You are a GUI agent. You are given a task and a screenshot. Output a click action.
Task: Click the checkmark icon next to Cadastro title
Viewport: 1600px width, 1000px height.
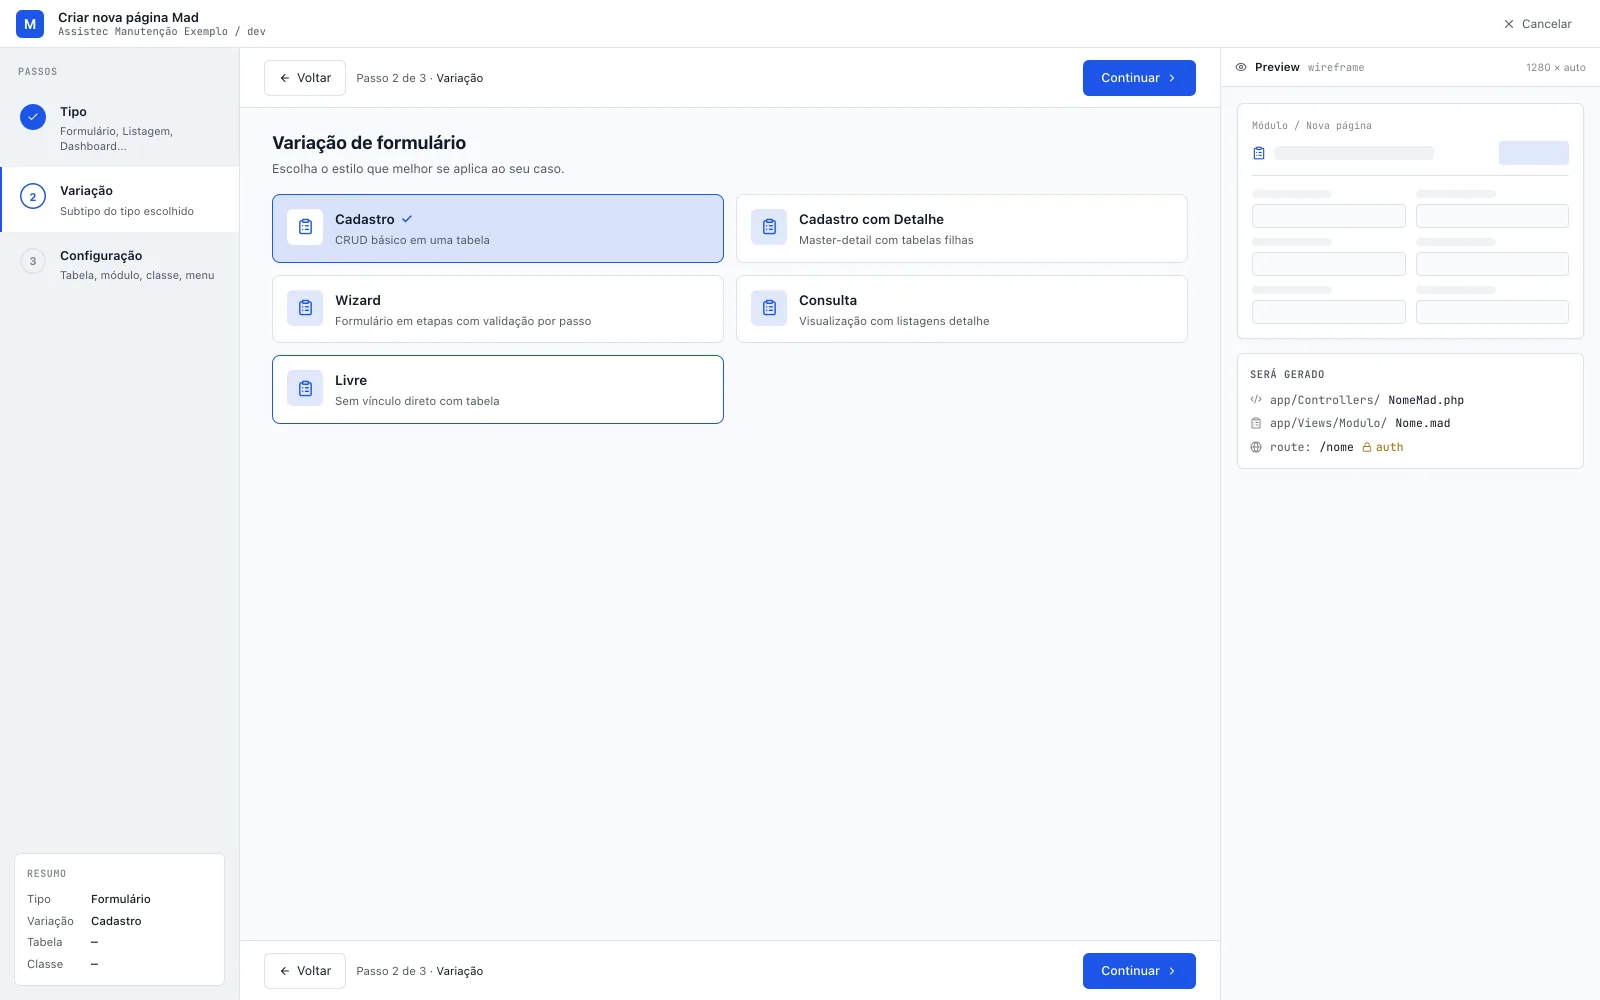click(407, 219)
